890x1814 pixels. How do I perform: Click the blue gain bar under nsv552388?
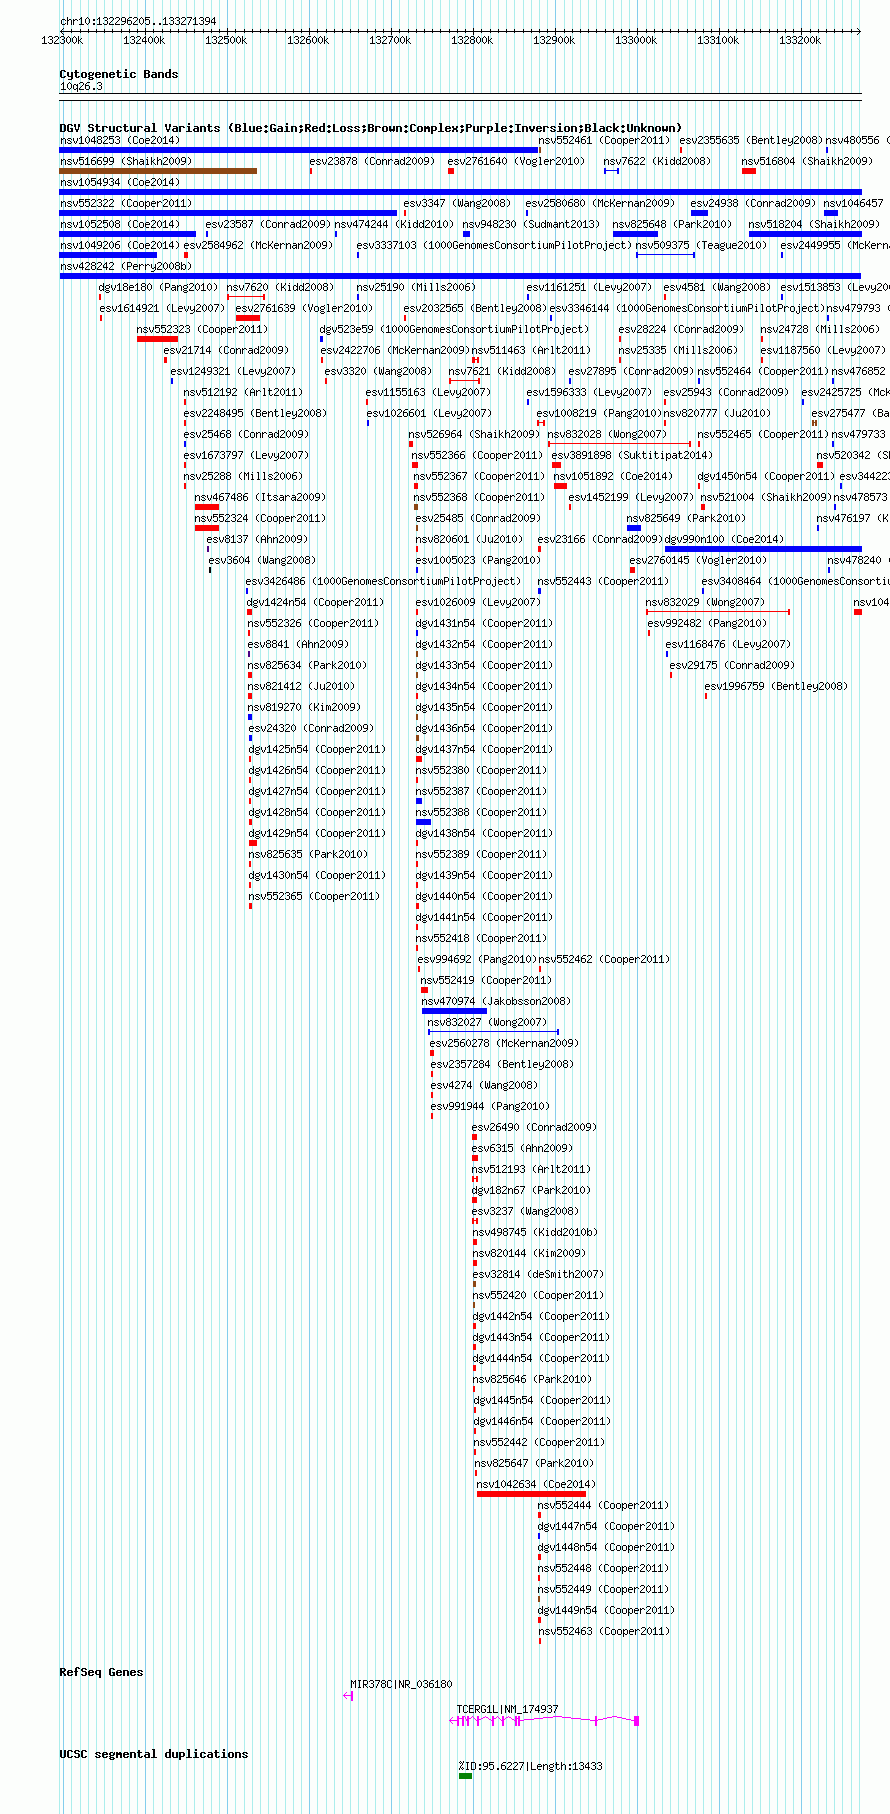(x=424, y=822)
